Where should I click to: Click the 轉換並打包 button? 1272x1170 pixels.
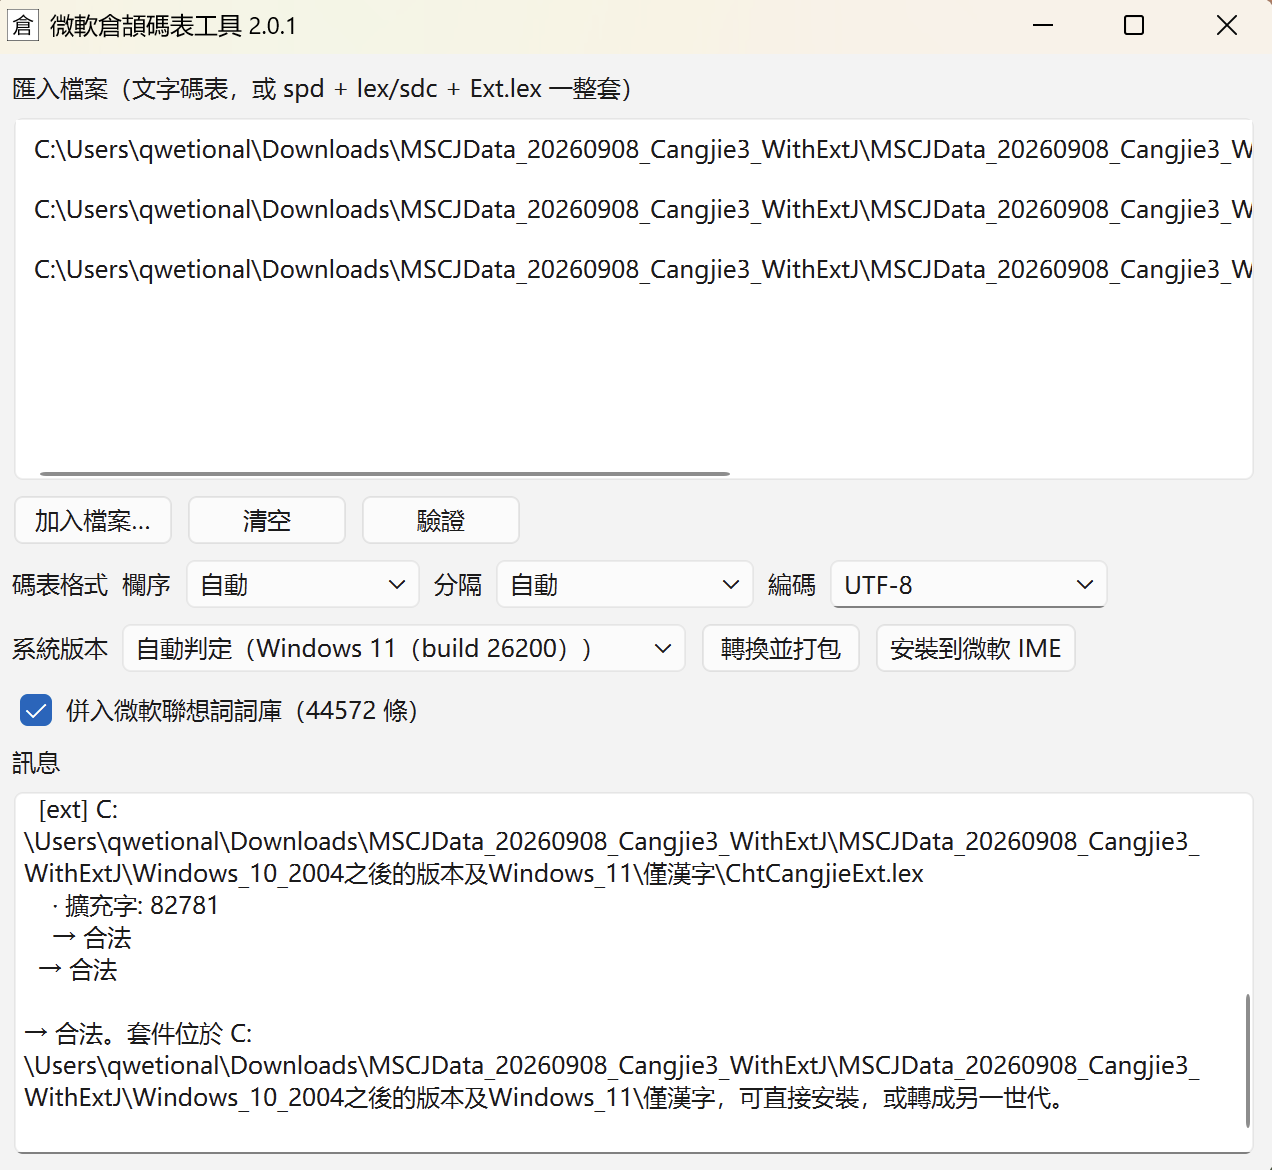pos(781,648)
